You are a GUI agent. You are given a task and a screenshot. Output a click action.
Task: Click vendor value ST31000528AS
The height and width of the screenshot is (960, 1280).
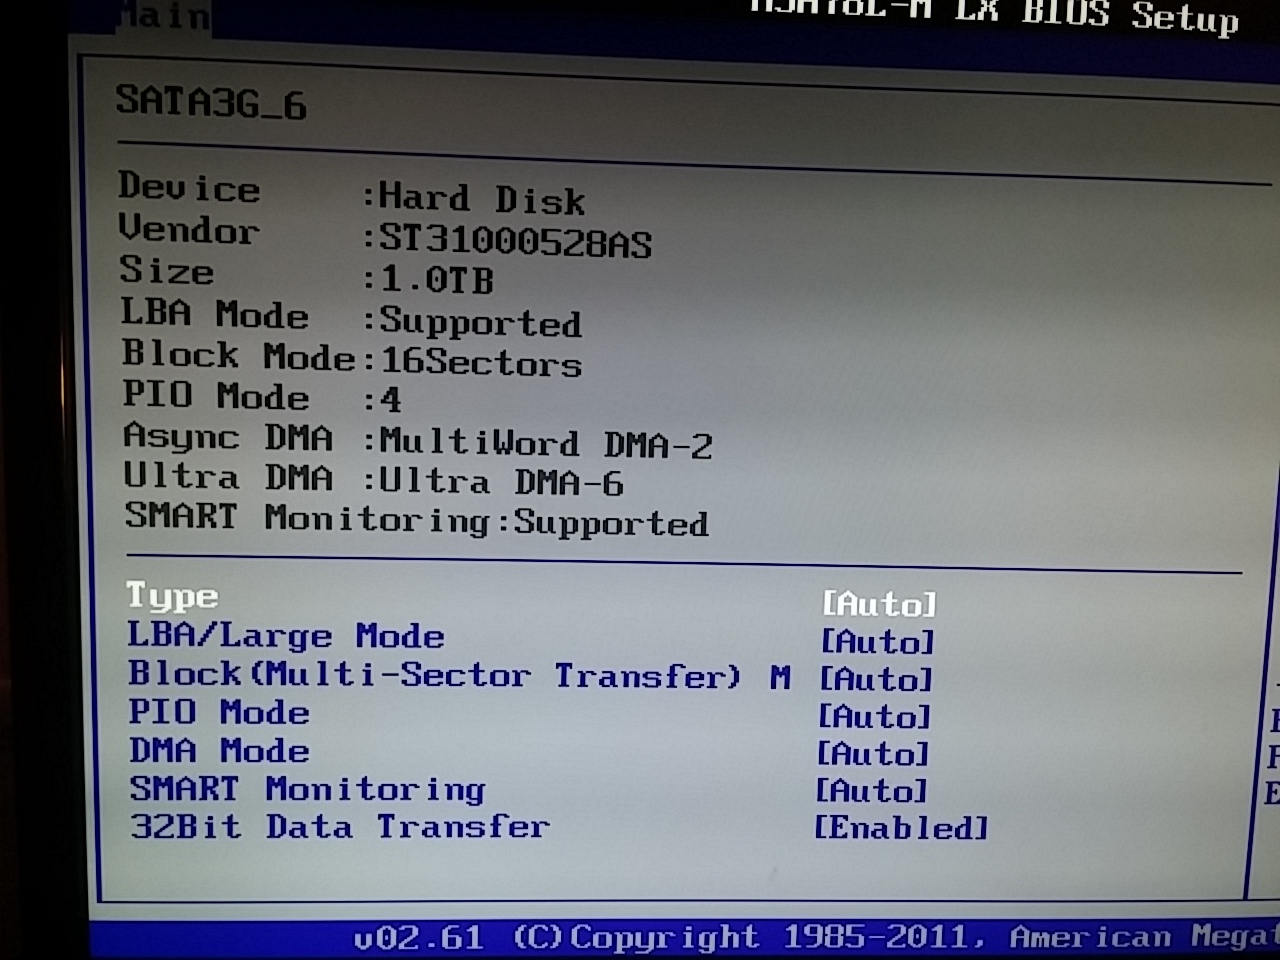point(516,241)
